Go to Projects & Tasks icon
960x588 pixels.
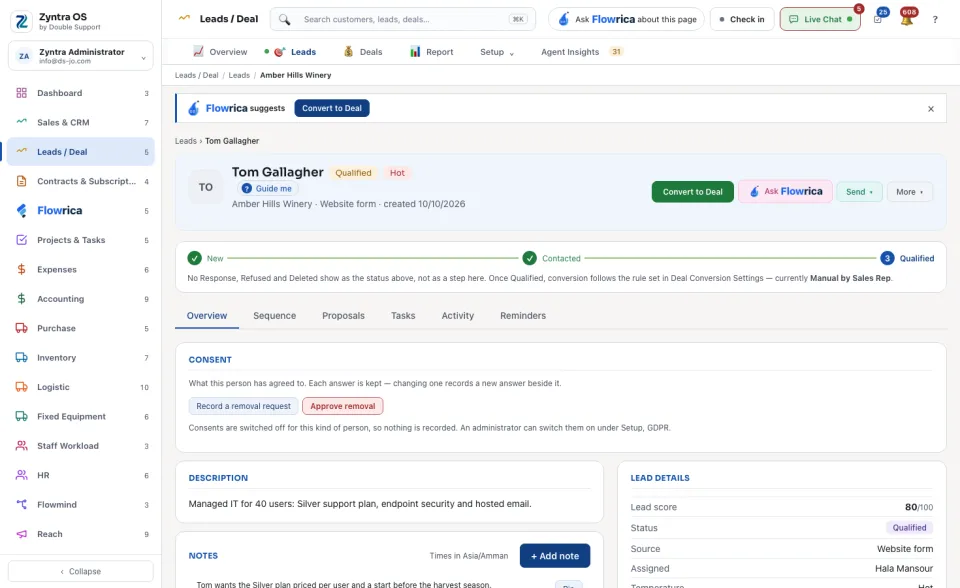pyautogui.click(x=21, y=240)
